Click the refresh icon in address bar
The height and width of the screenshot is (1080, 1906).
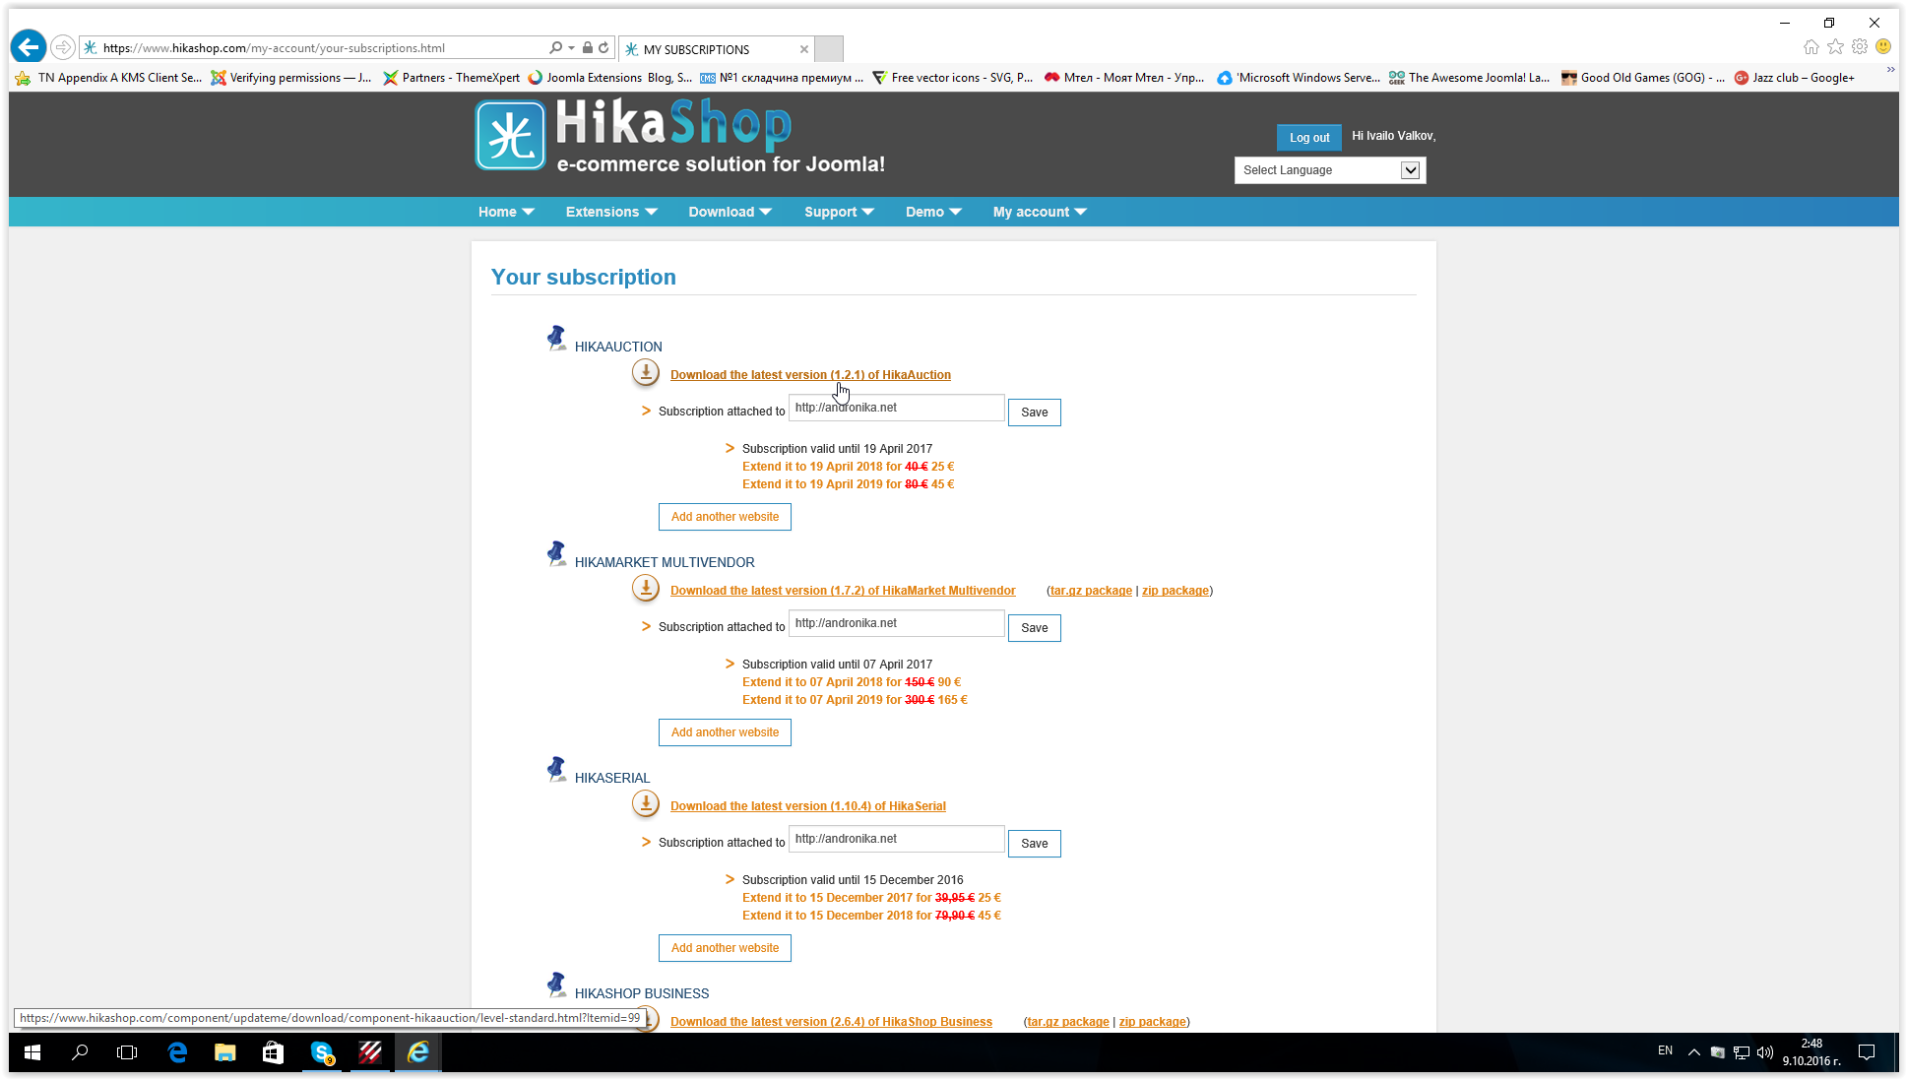pyautogui.click(x=604, y=47)
